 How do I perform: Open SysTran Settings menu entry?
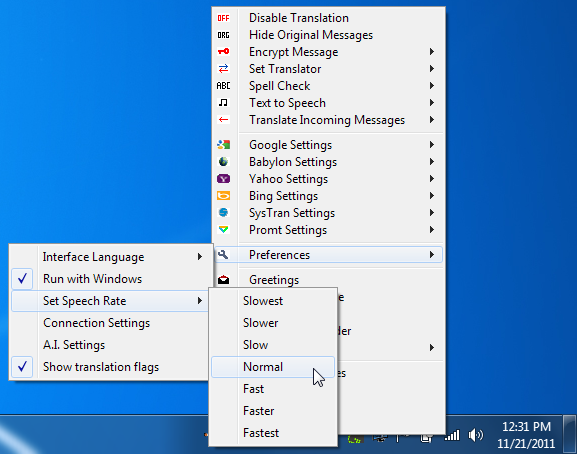pos(328,213)
